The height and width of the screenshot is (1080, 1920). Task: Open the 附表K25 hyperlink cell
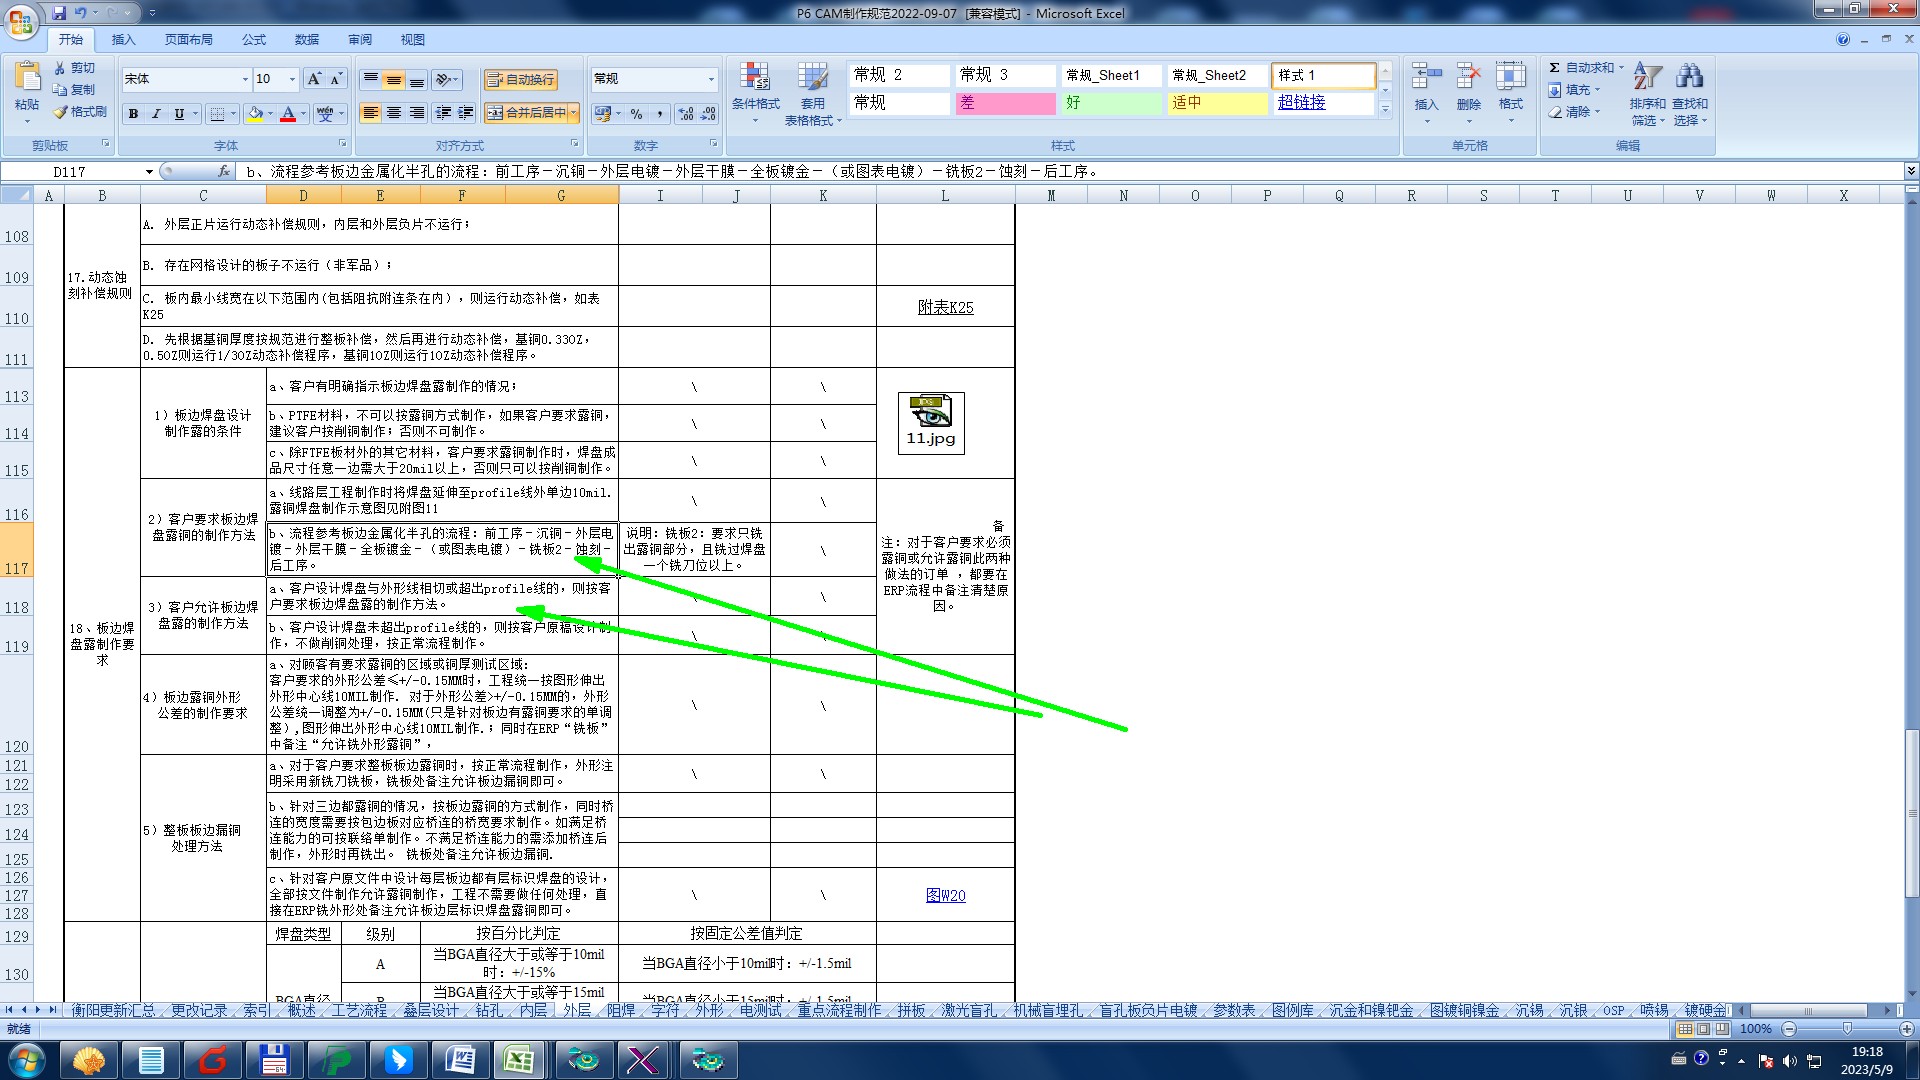point(945,307)
